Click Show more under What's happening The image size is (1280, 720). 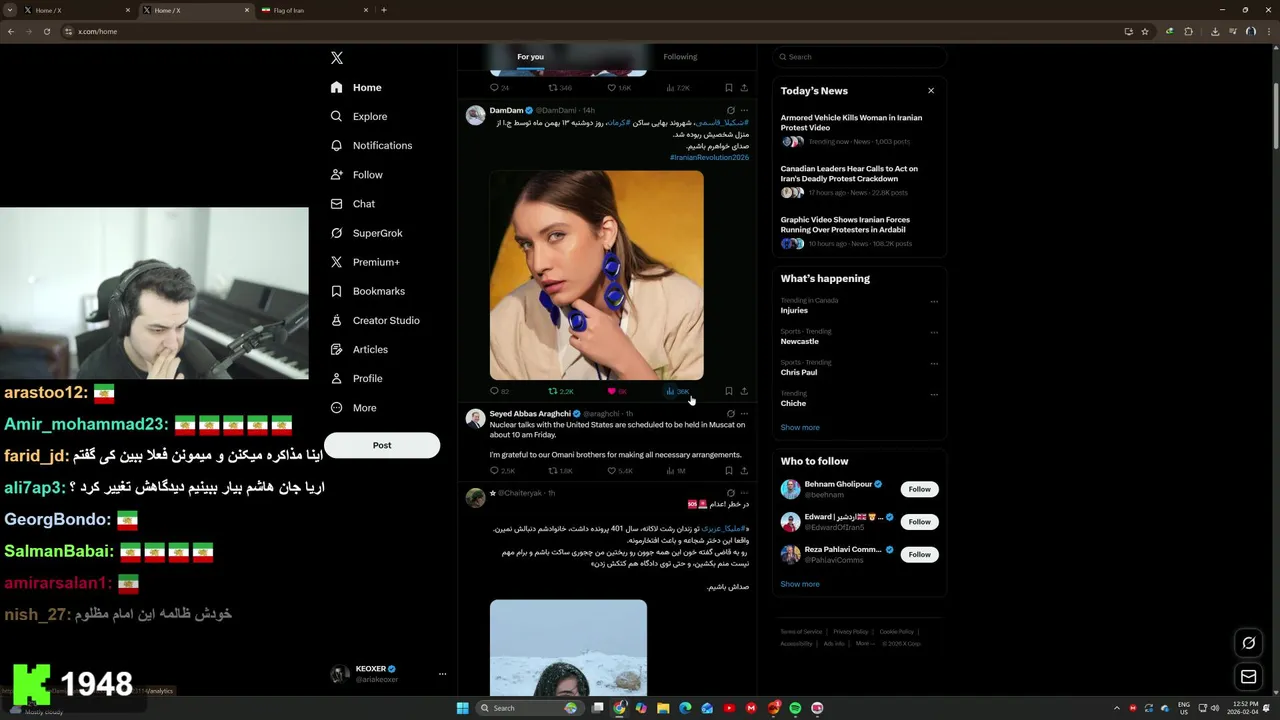(800, 427)
